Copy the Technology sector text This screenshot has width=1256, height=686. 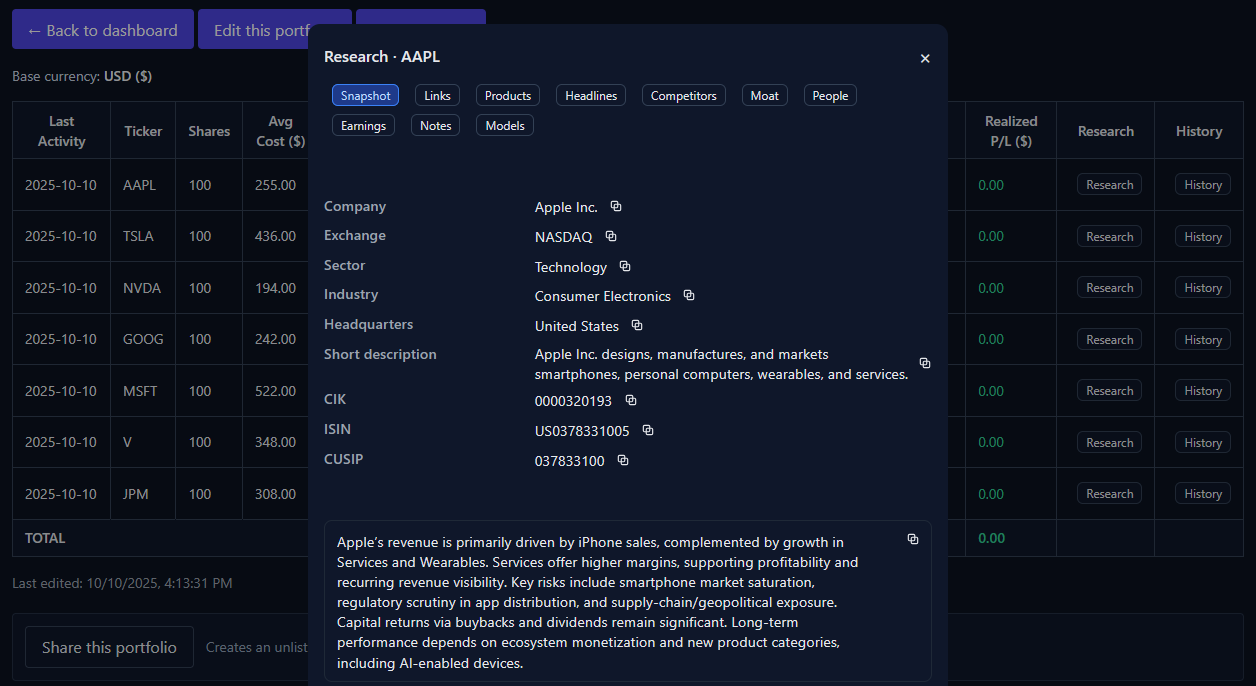pos(623,267)
